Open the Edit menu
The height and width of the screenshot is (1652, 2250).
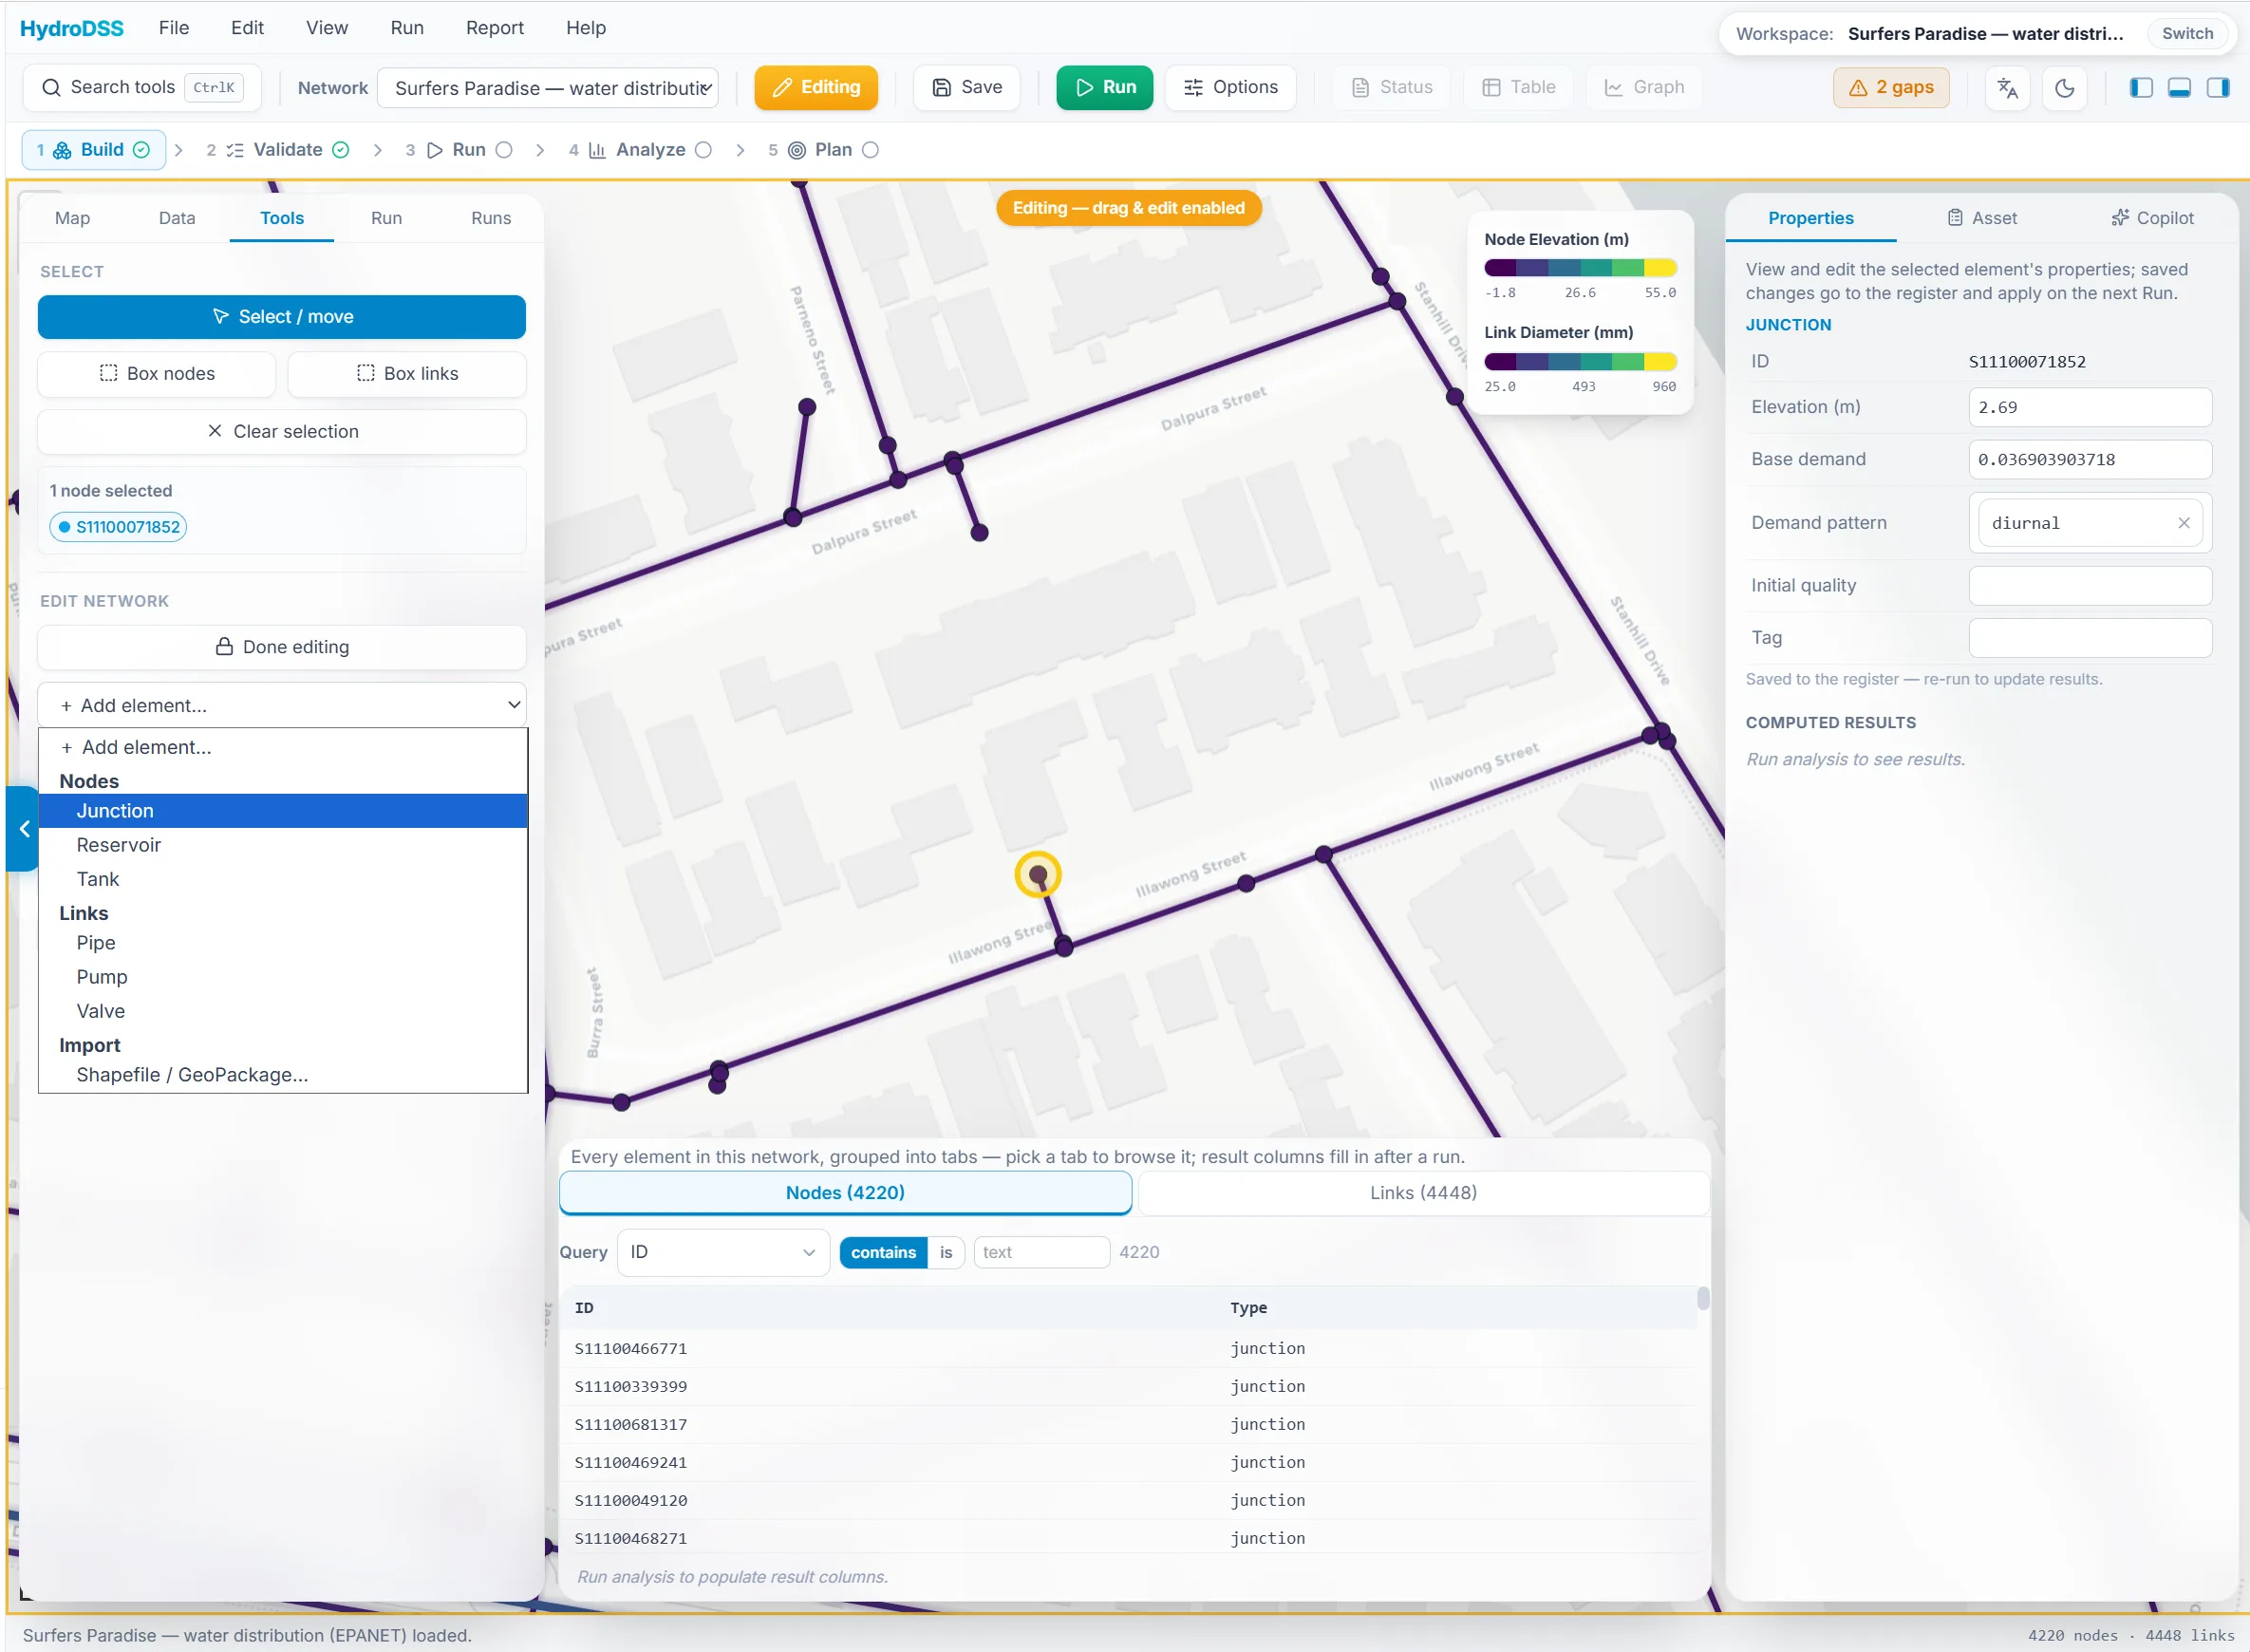click(247, 28)
